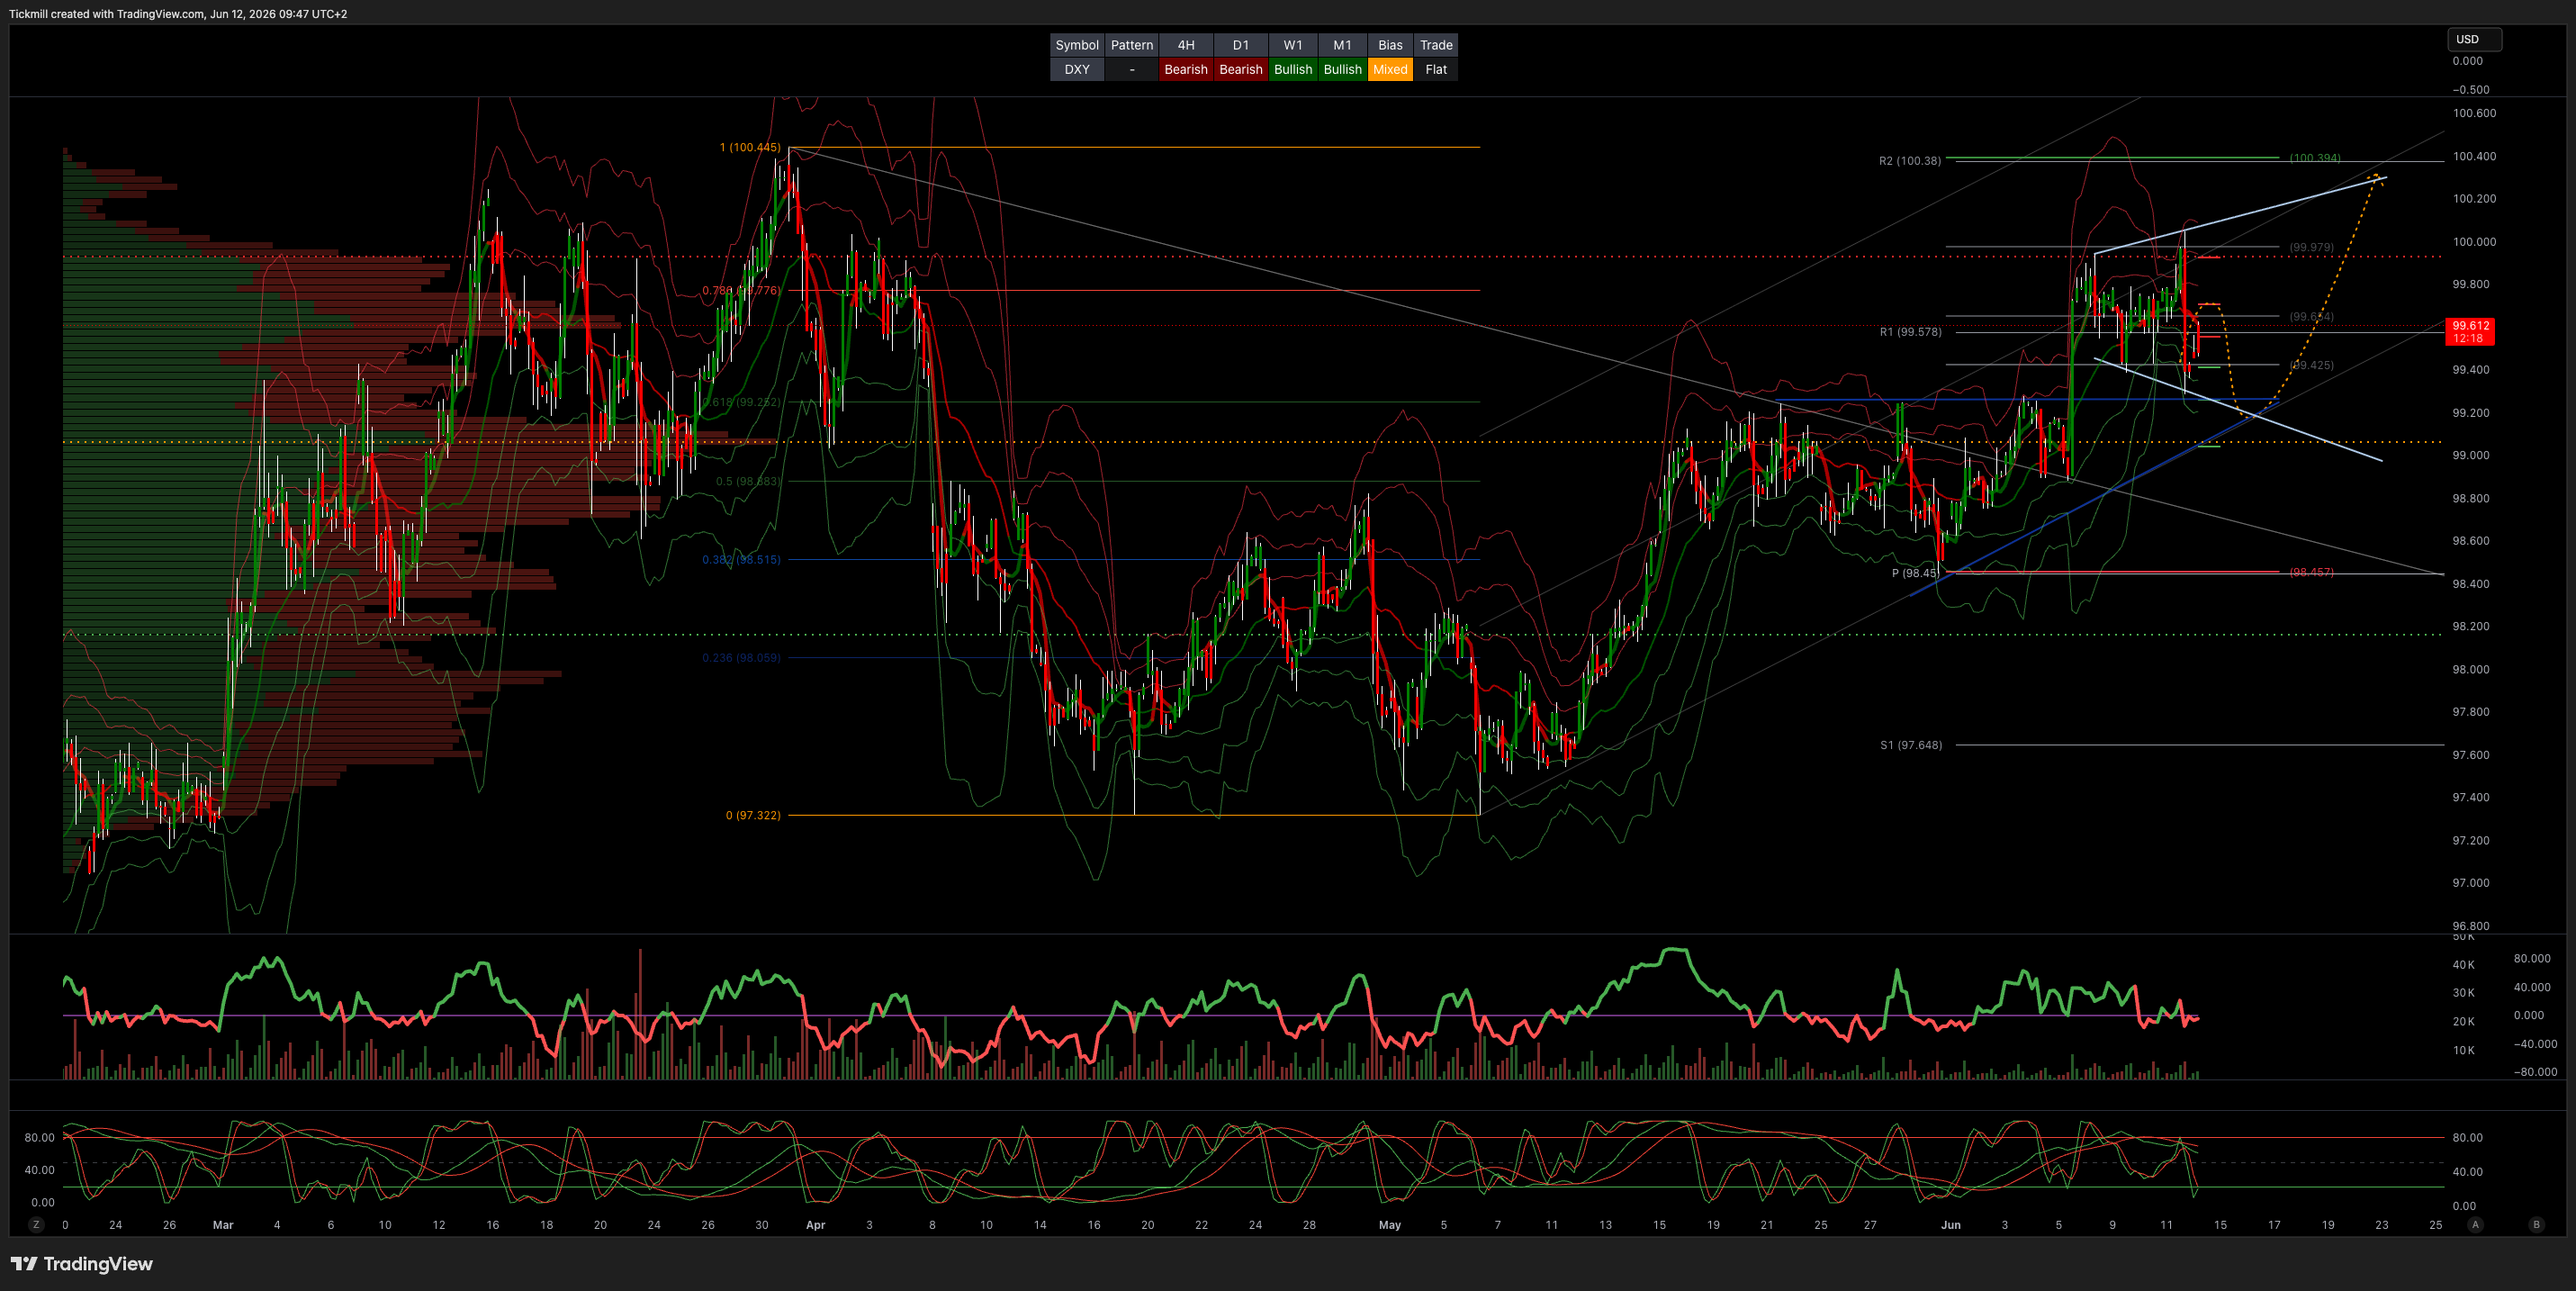Click the Bullish cell under M1

pos(1342,69)
